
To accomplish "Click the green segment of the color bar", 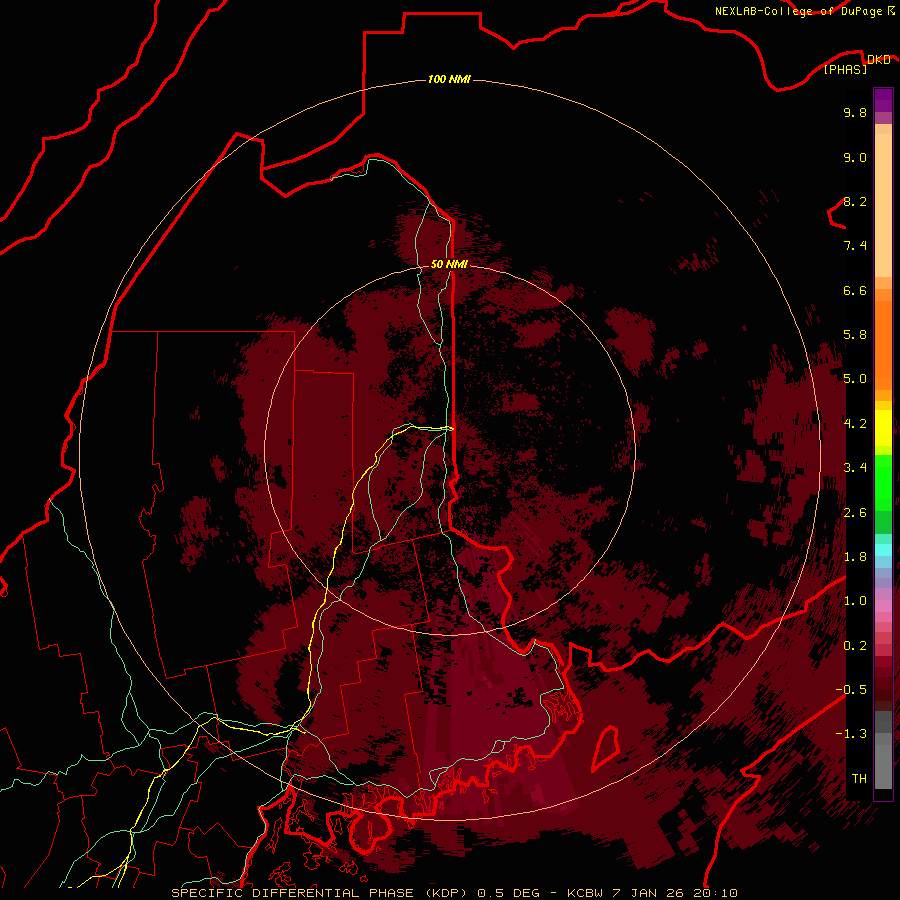I will coord(883,483).
